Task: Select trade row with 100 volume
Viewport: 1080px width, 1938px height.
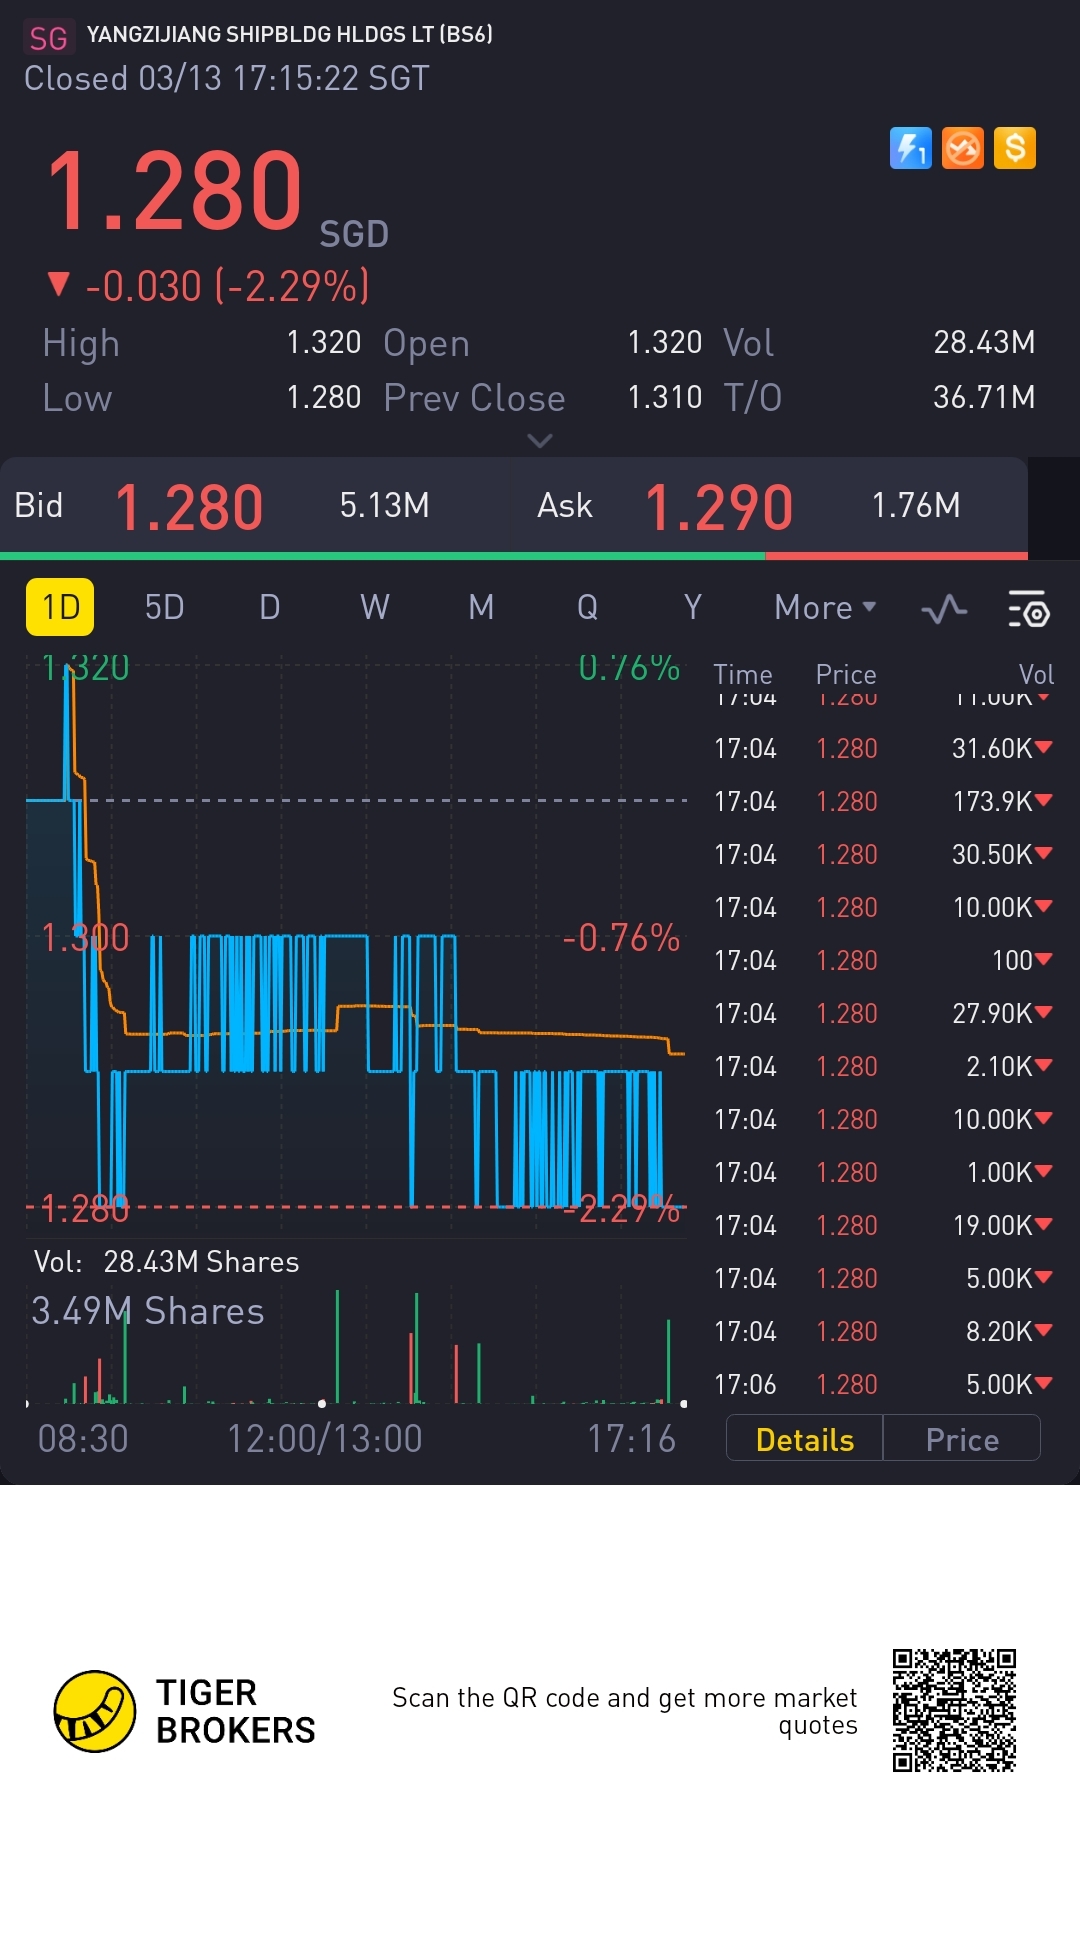Action: click(x=883, y=960)
